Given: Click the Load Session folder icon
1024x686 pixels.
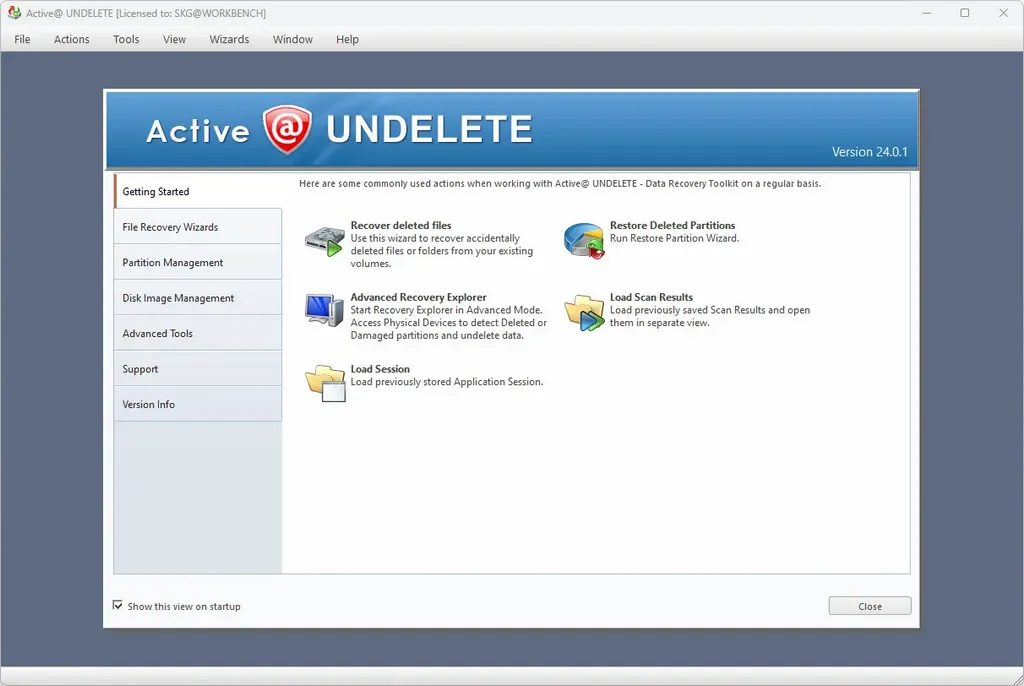Looking at the screenshot, I should pos(325,383).
